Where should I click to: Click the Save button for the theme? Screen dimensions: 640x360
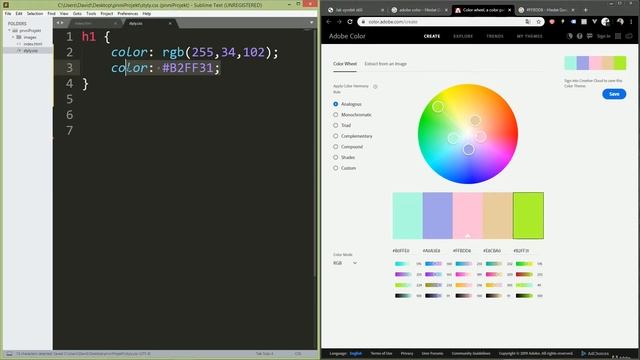[614, 94]
